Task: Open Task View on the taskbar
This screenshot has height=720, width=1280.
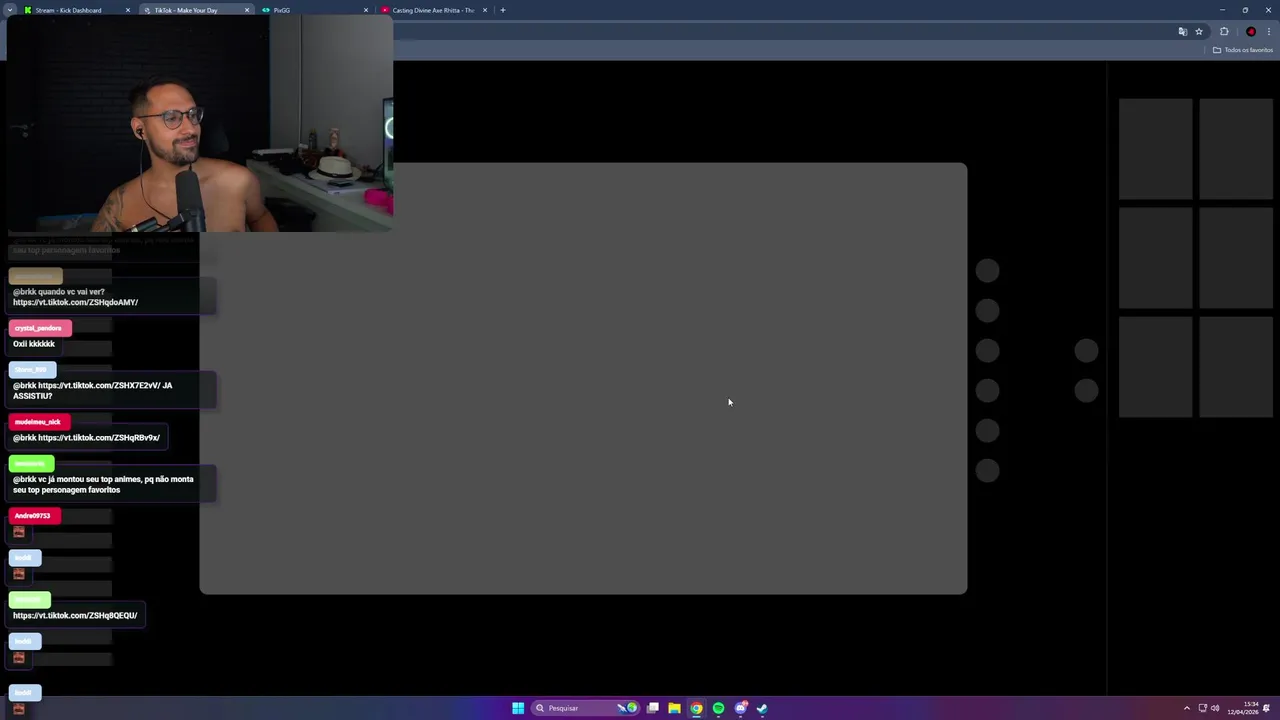Action: (x=653, y=708)
